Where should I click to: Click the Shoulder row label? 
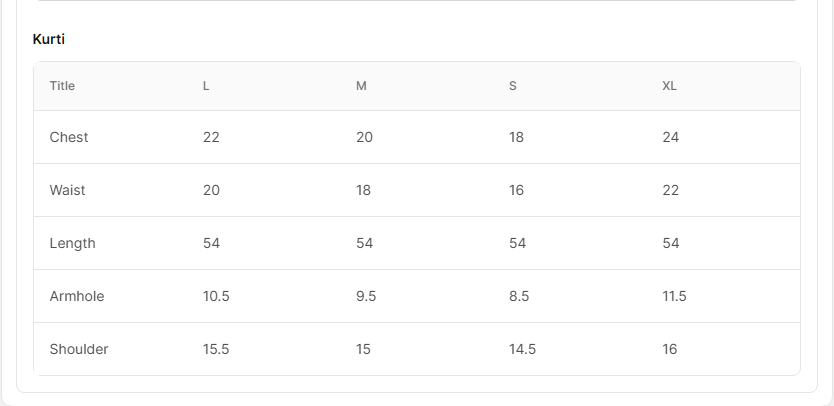[x=79, y=349]
